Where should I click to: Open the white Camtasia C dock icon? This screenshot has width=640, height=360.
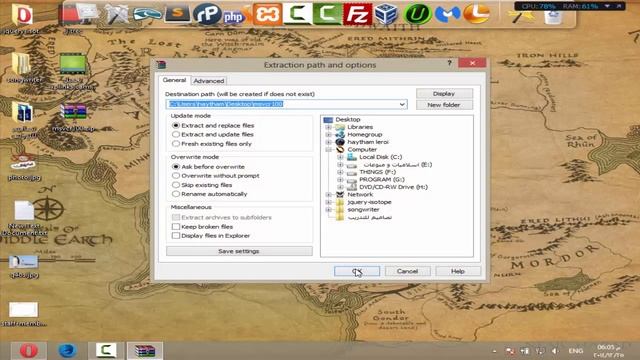pyautogui.click(x=298, y=13)
